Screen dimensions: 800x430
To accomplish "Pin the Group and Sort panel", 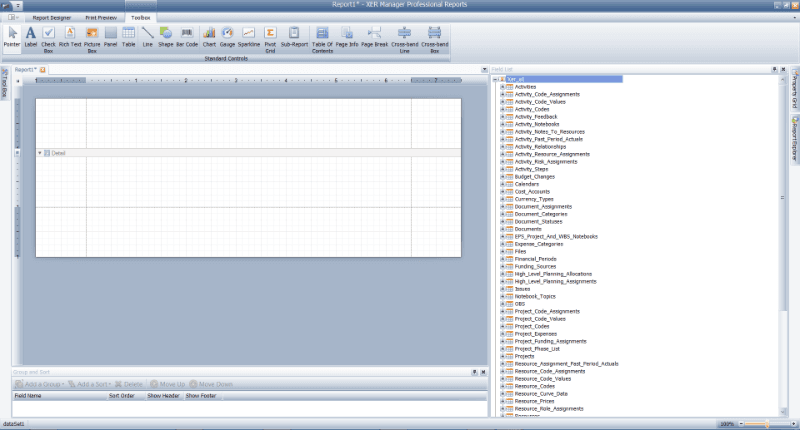I will click(474, 372).
